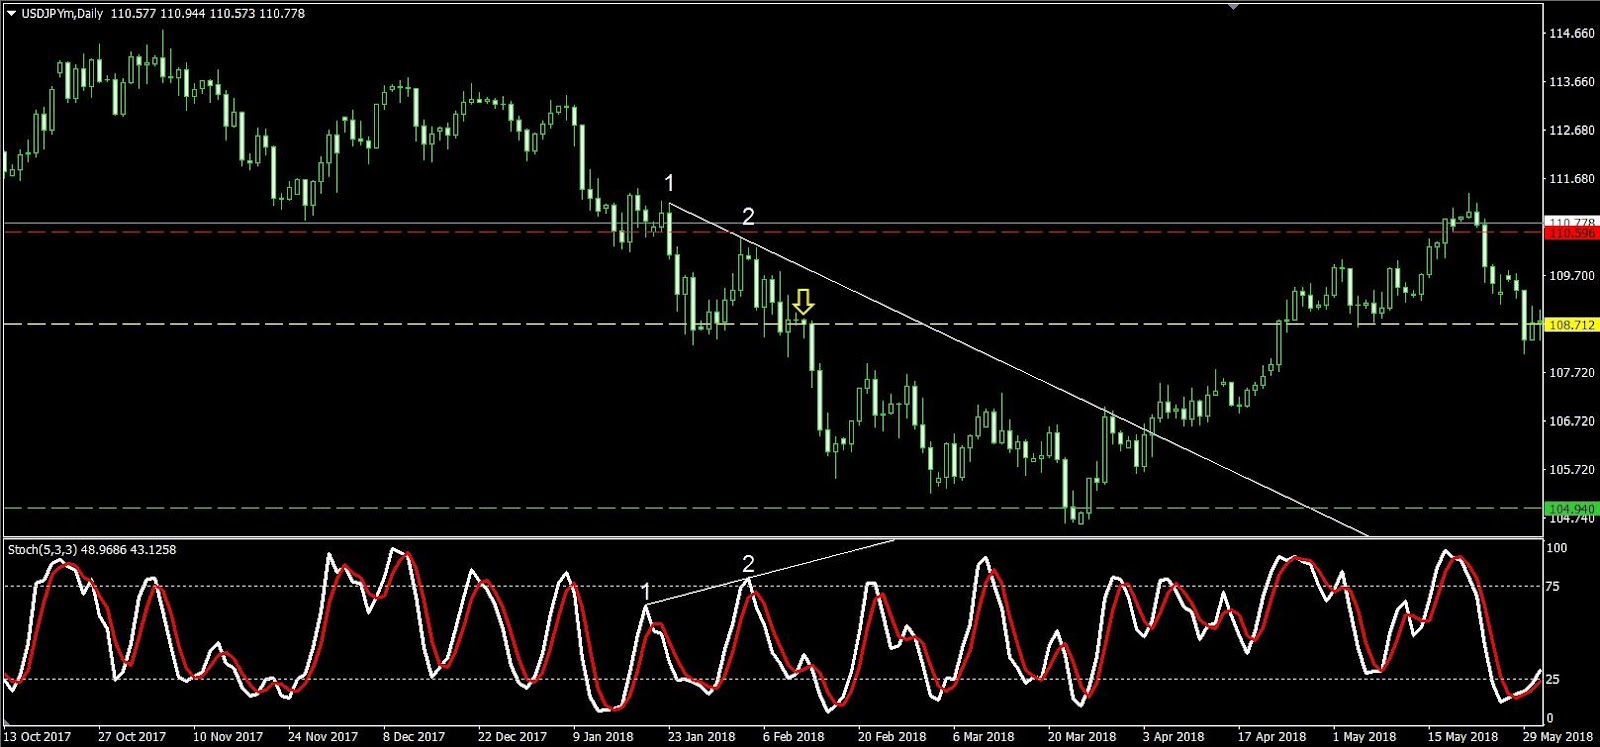Click the yellow 108.712 price level tag
This screenshot has width=1600, height=747.
click(1571, 325)
